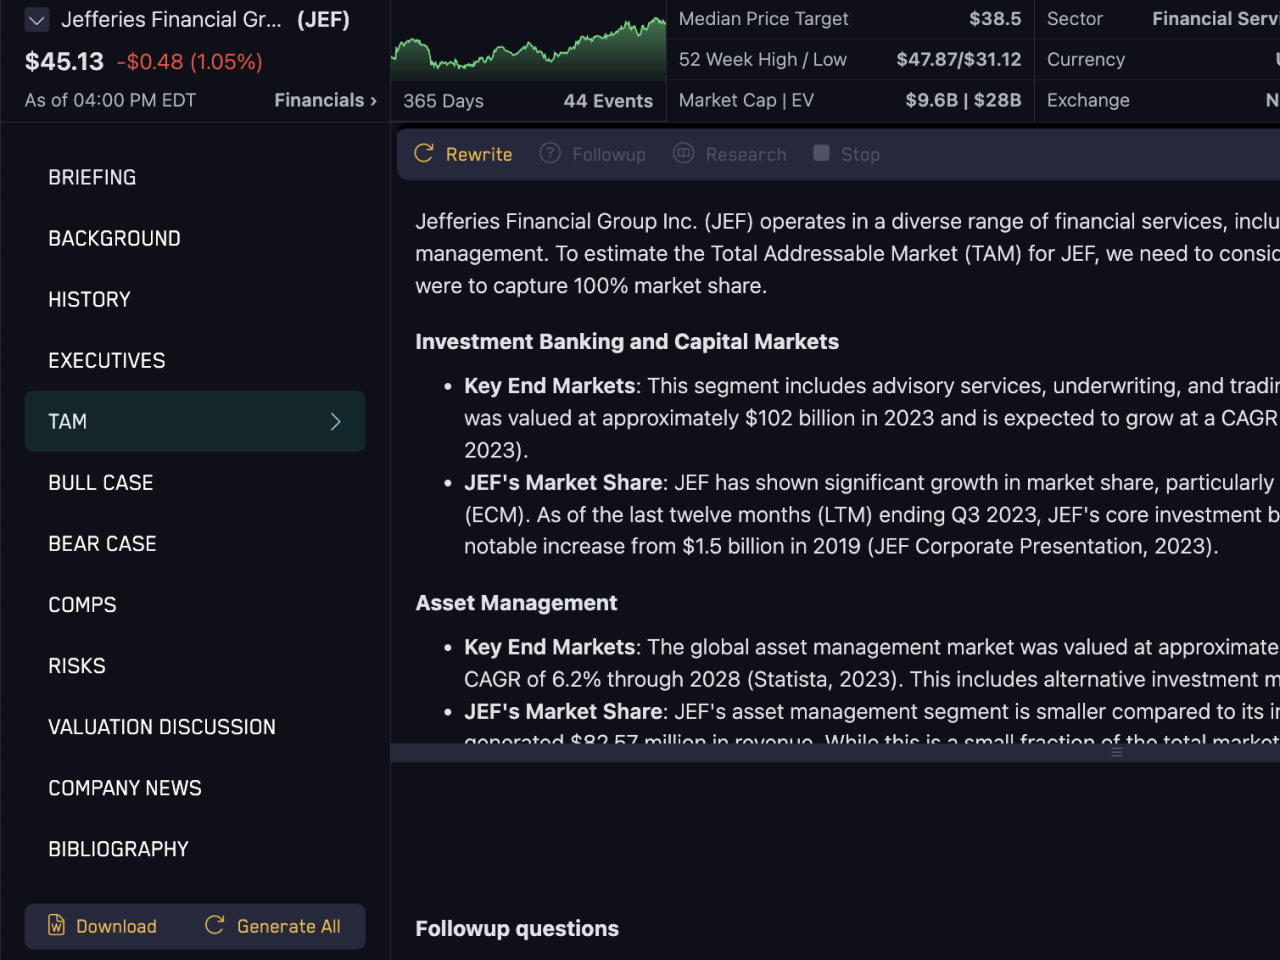Click the Followup questions heading
The image size is (1280, 960).
click(517, 929)
